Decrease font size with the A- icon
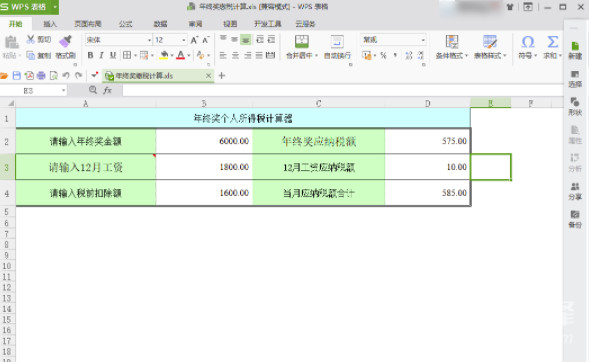Image resolution: width=589 pixels, height=362 pixels. (x=206, y=40)
